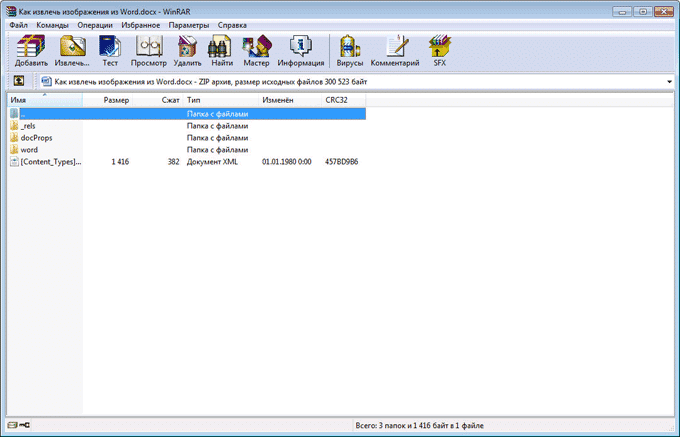Sort by the Тип column header
The height and width of the screenshot is (437, 680).
coord(221,100)
